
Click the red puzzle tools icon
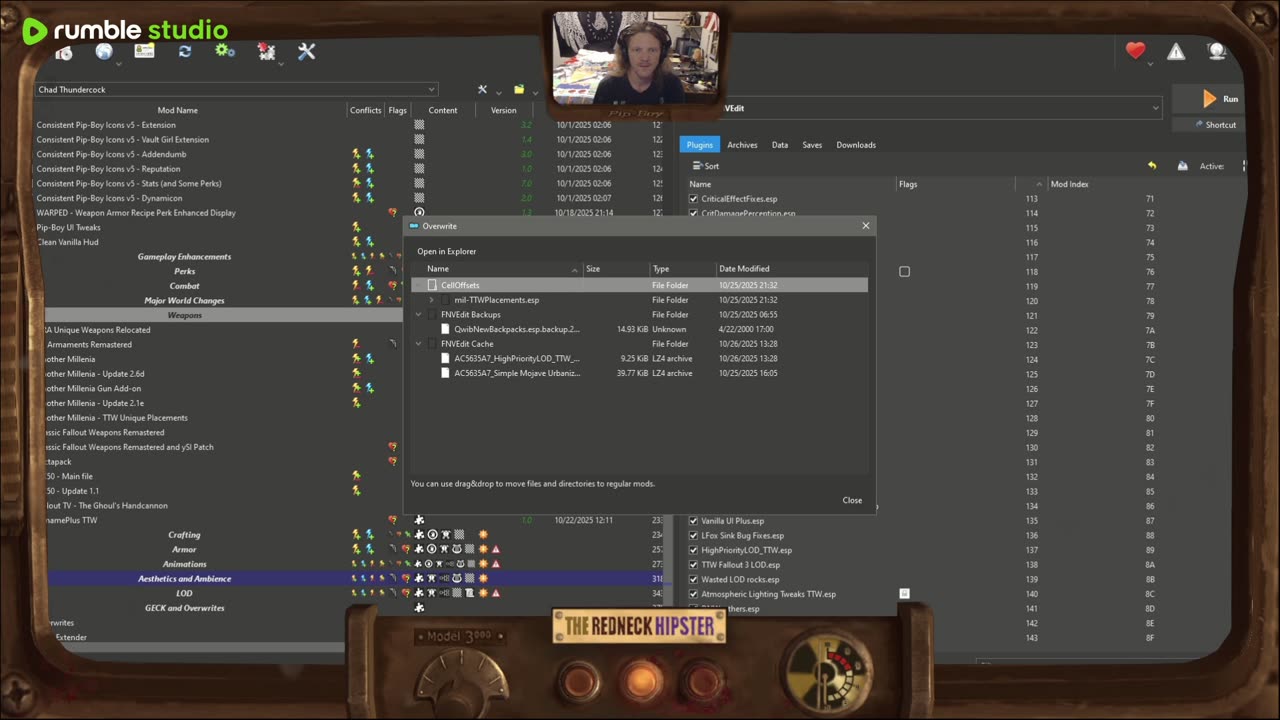click(x=266, y=52)
